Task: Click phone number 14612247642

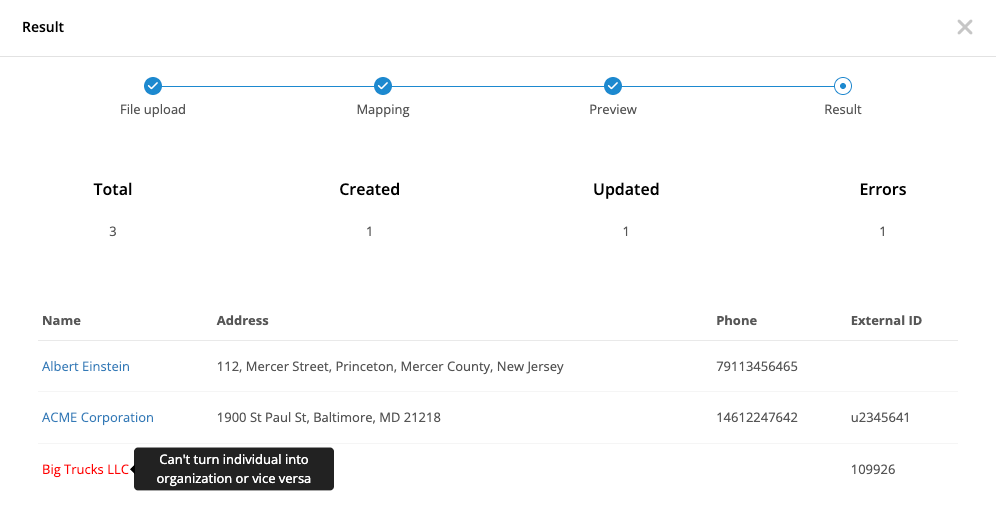Action: tap(757, 417)
